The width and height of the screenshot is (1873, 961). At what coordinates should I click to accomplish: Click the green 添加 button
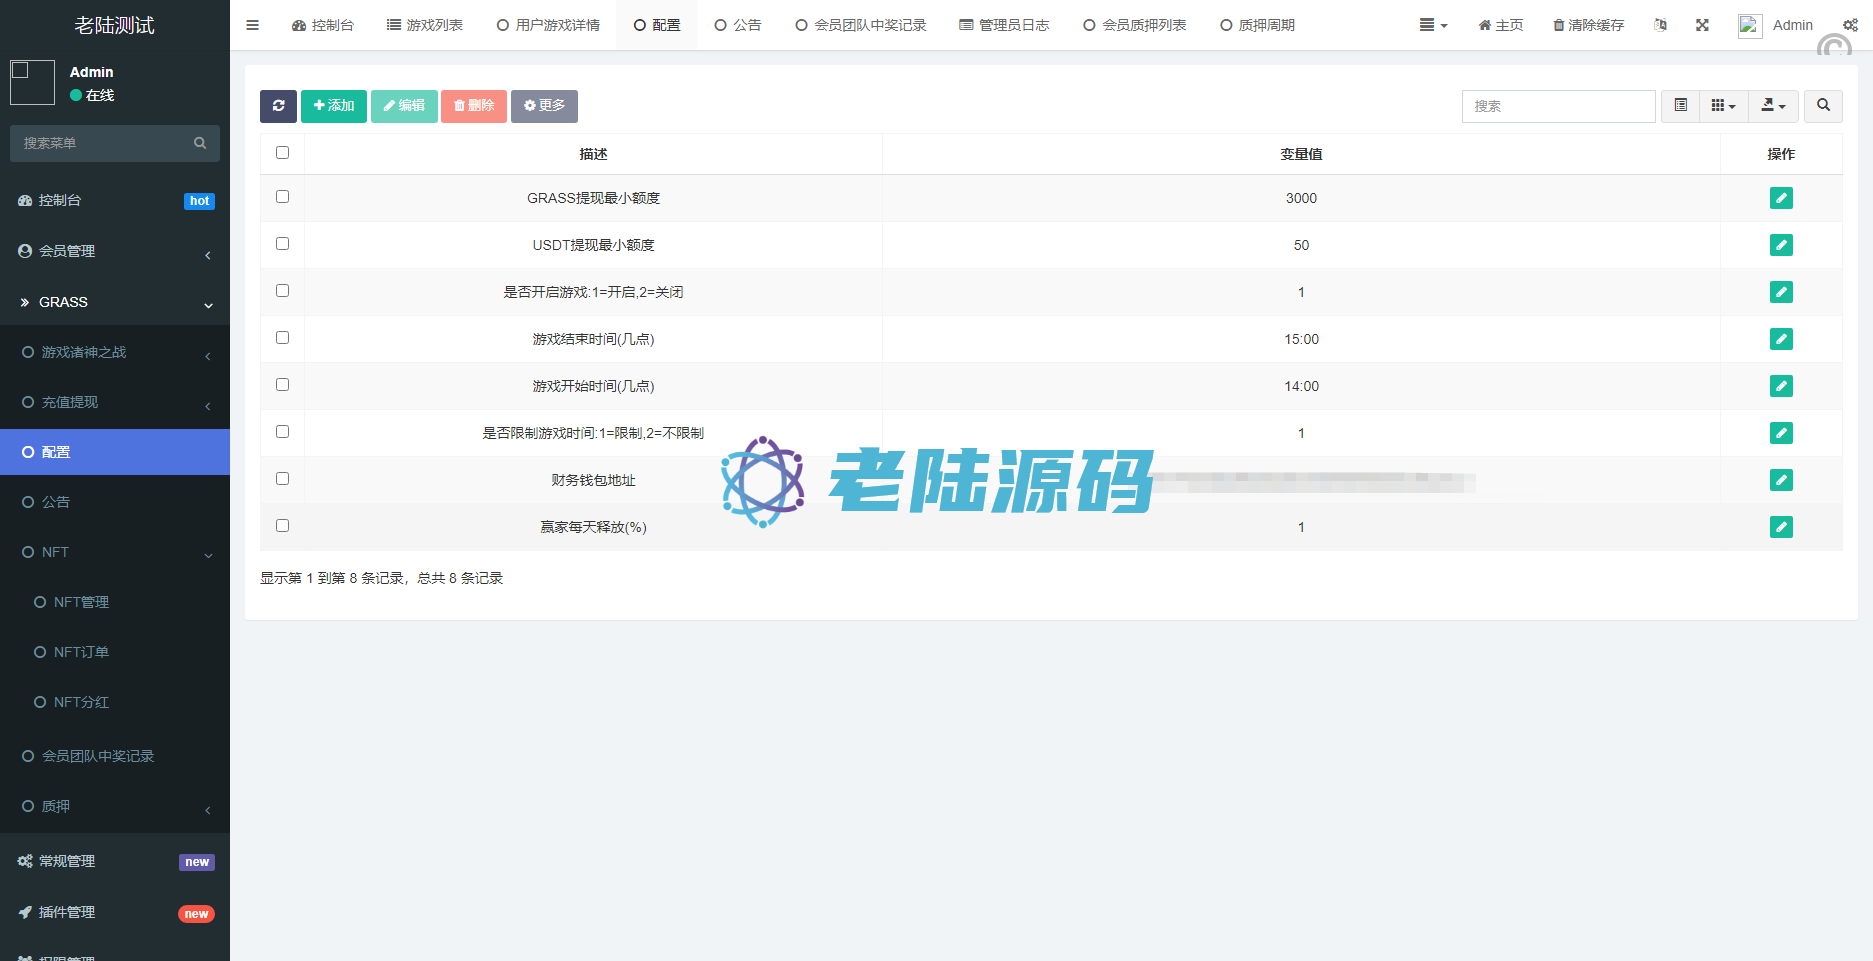(x=334, y=106)
